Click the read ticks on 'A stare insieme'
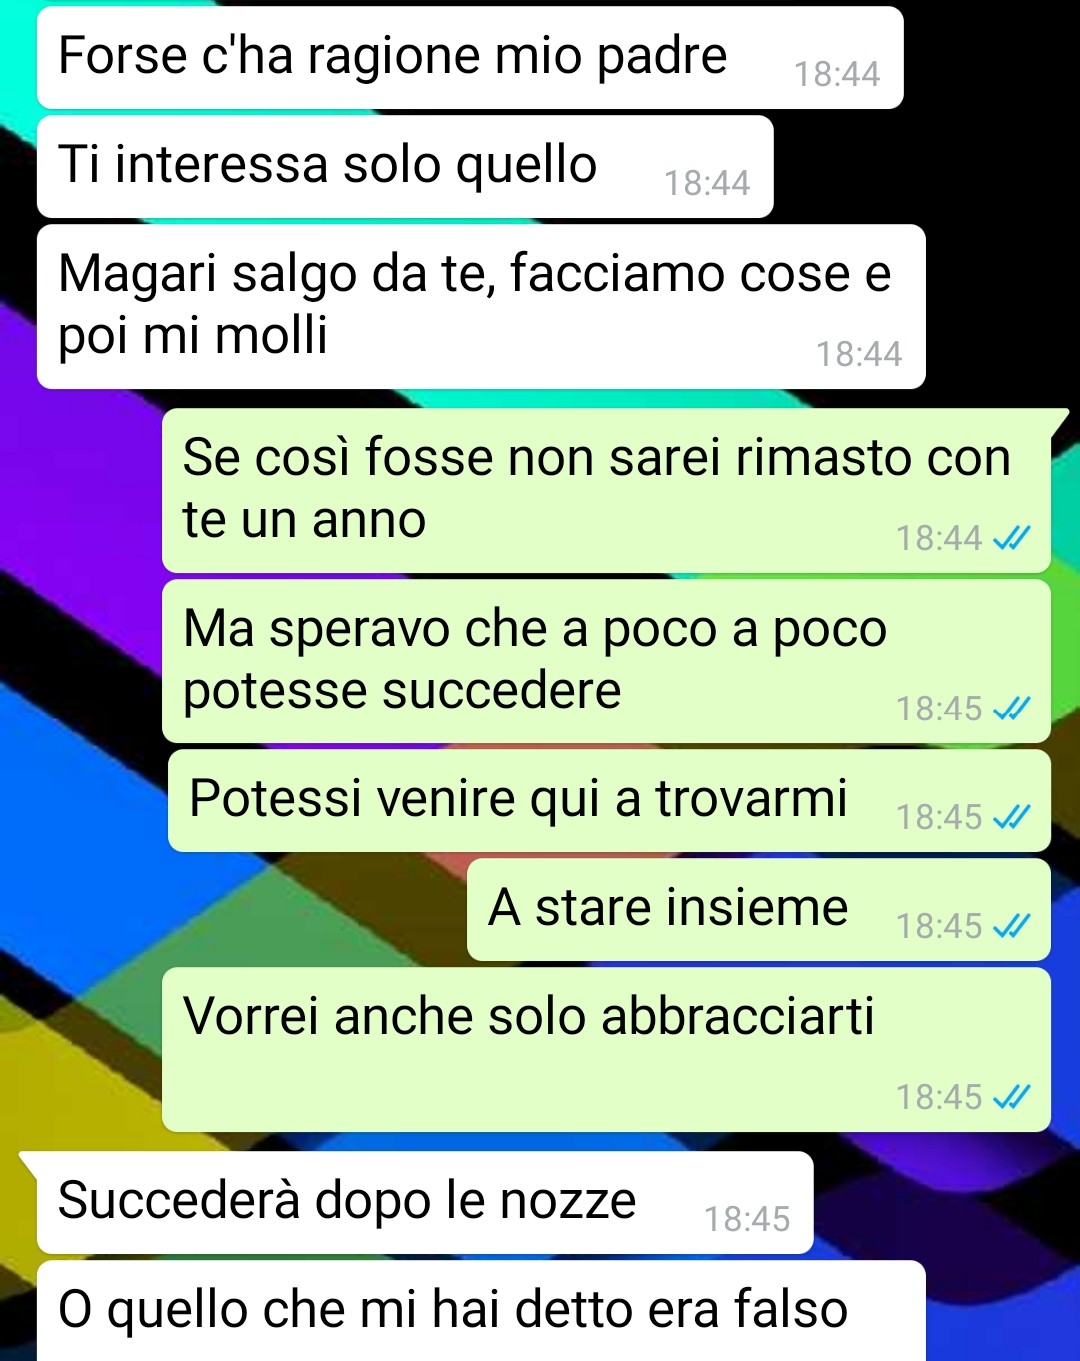Screen dimensions: 1080x1361 (x=1011, y=927)
